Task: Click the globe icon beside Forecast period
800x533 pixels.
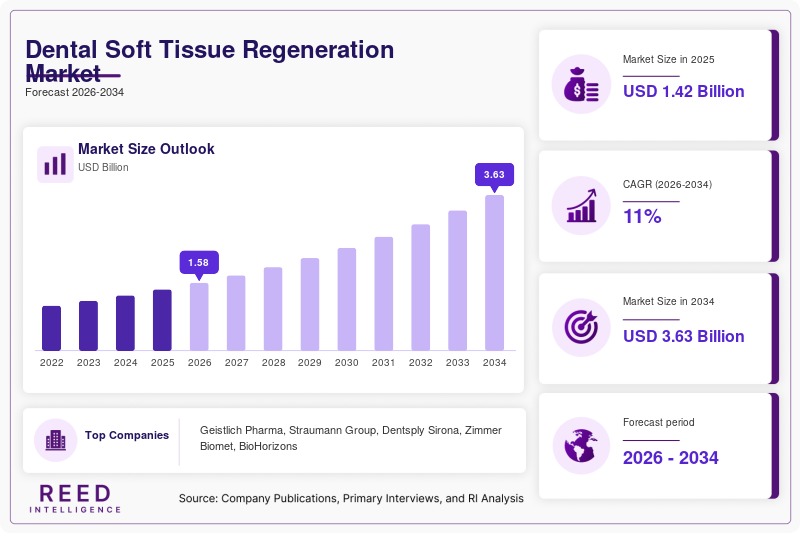Action: pyautogui.click(x=581, y=446)
